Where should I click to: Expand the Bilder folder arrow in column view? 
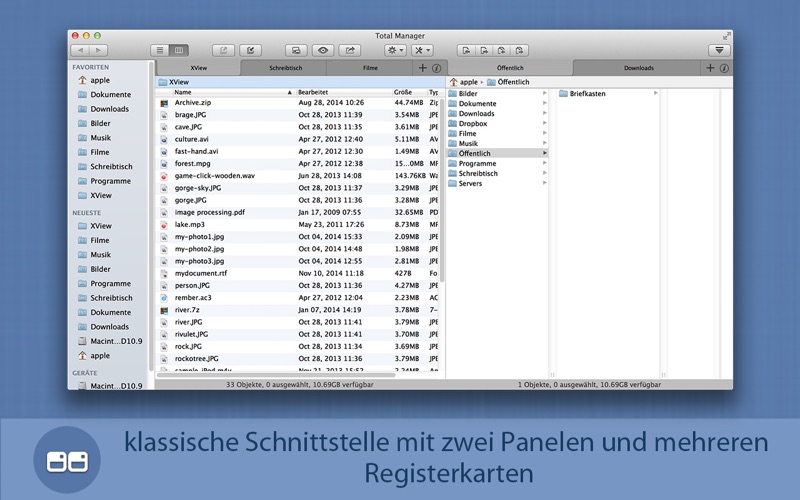(544, 93)
